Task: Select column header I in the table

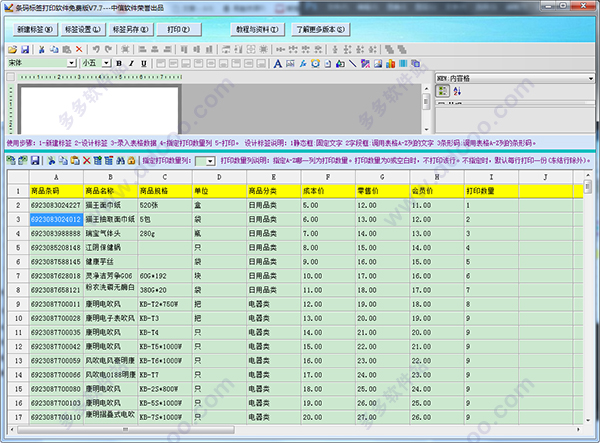Action: click(491, 177)
